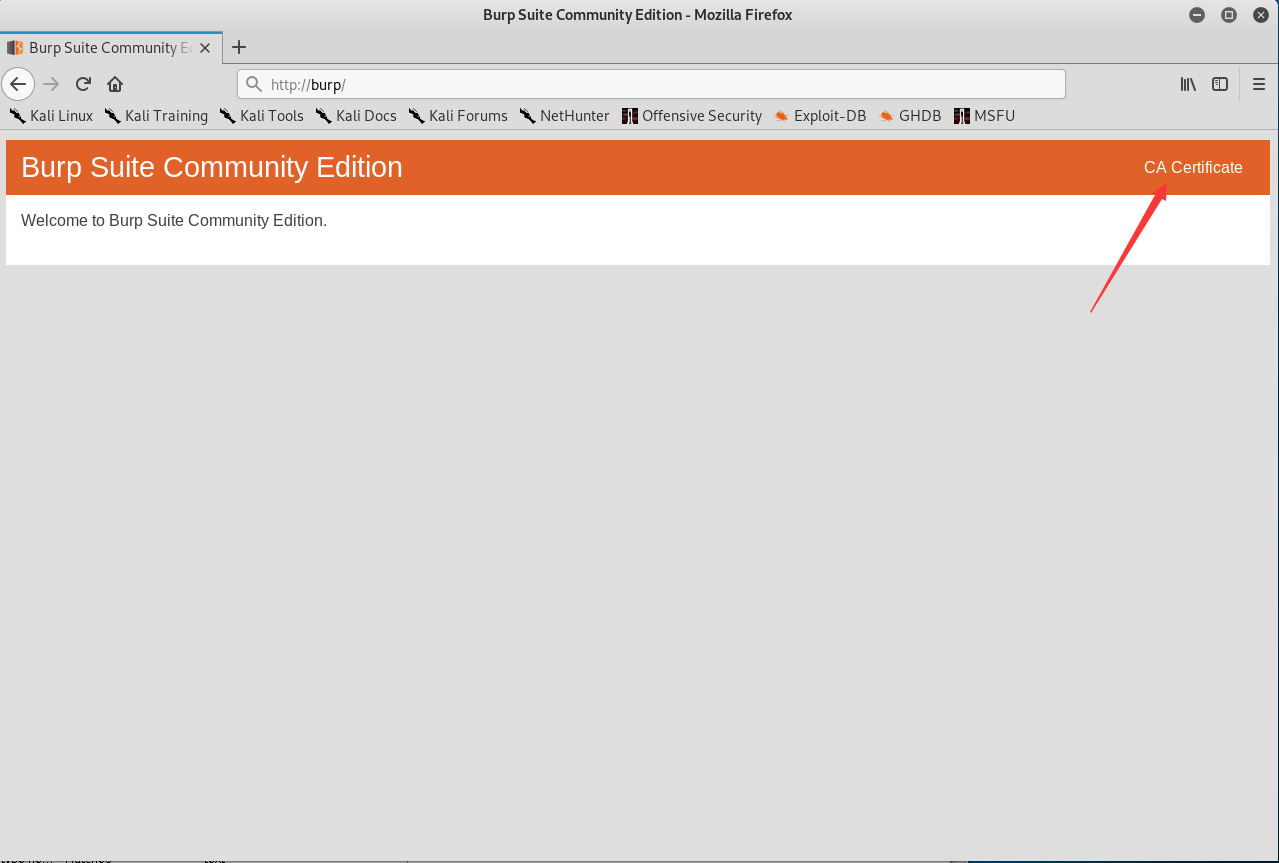Open the MSFU bookmark
The width and height of the screenshot is (1279, 863).
coord(984,116)
